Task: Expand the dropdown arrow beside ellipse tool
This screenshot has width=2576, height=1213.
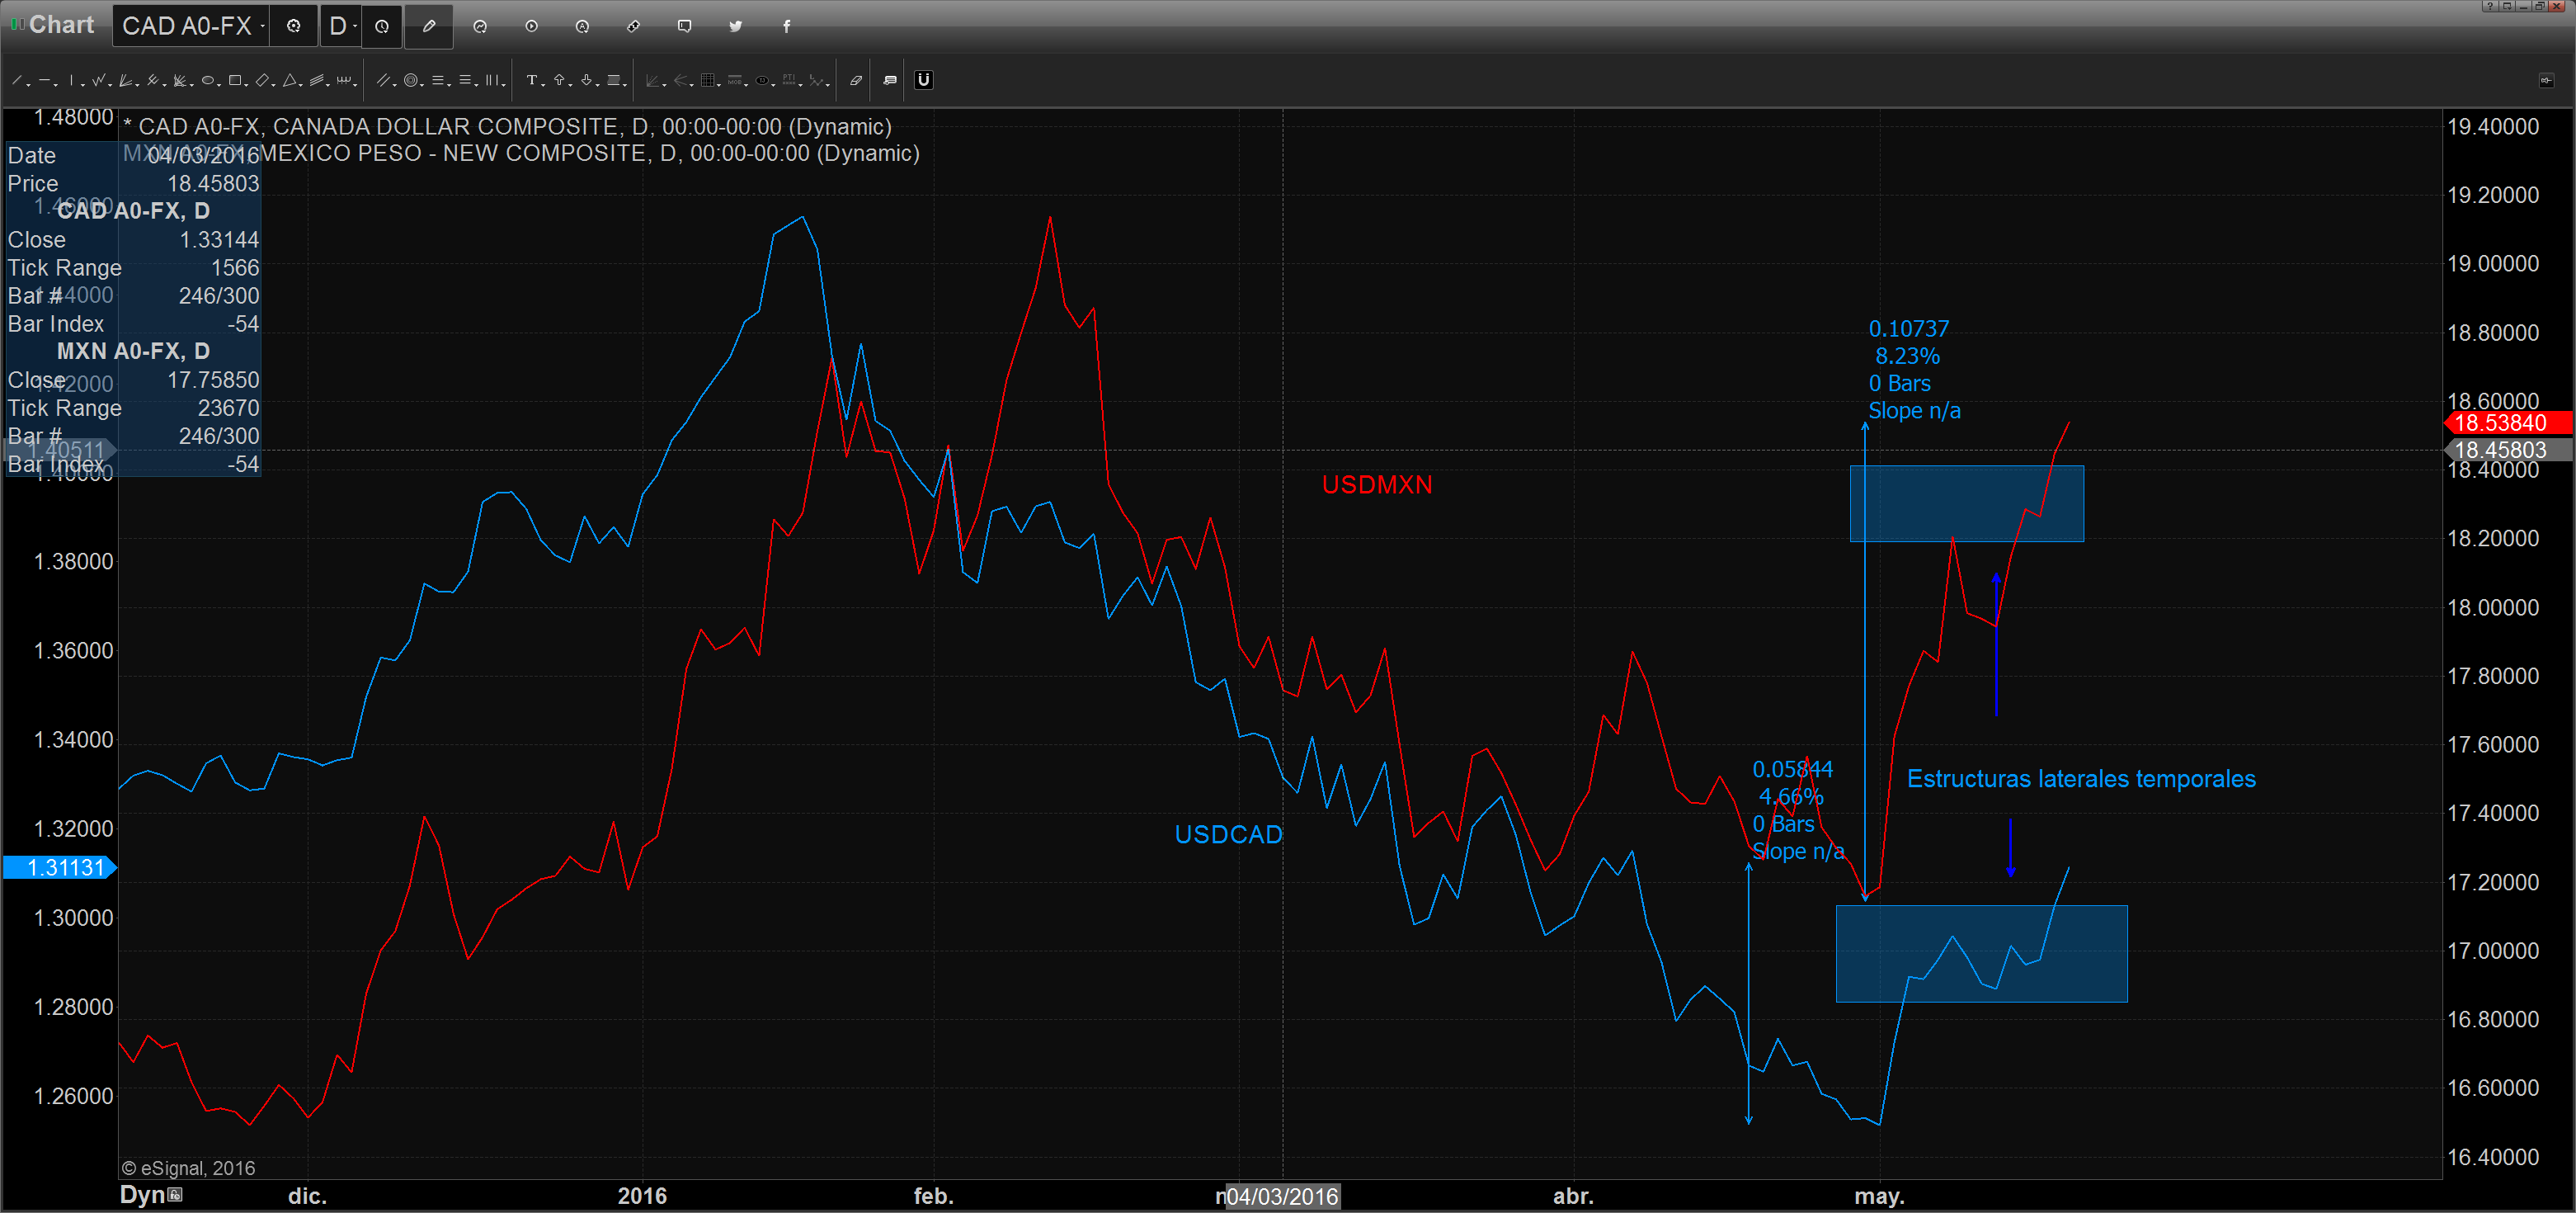Action: 219,85
